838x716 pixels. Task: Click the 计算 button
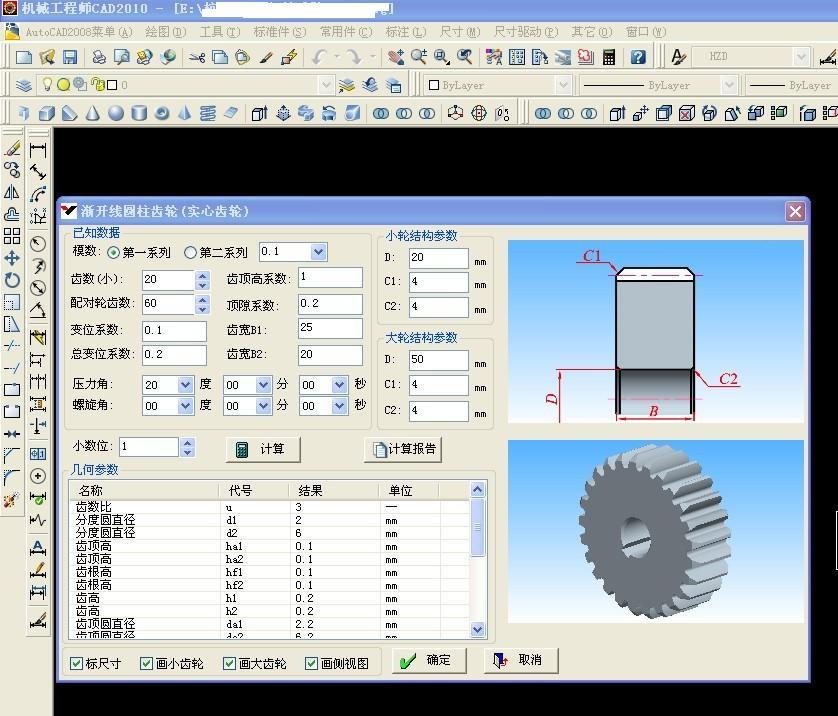262,450
